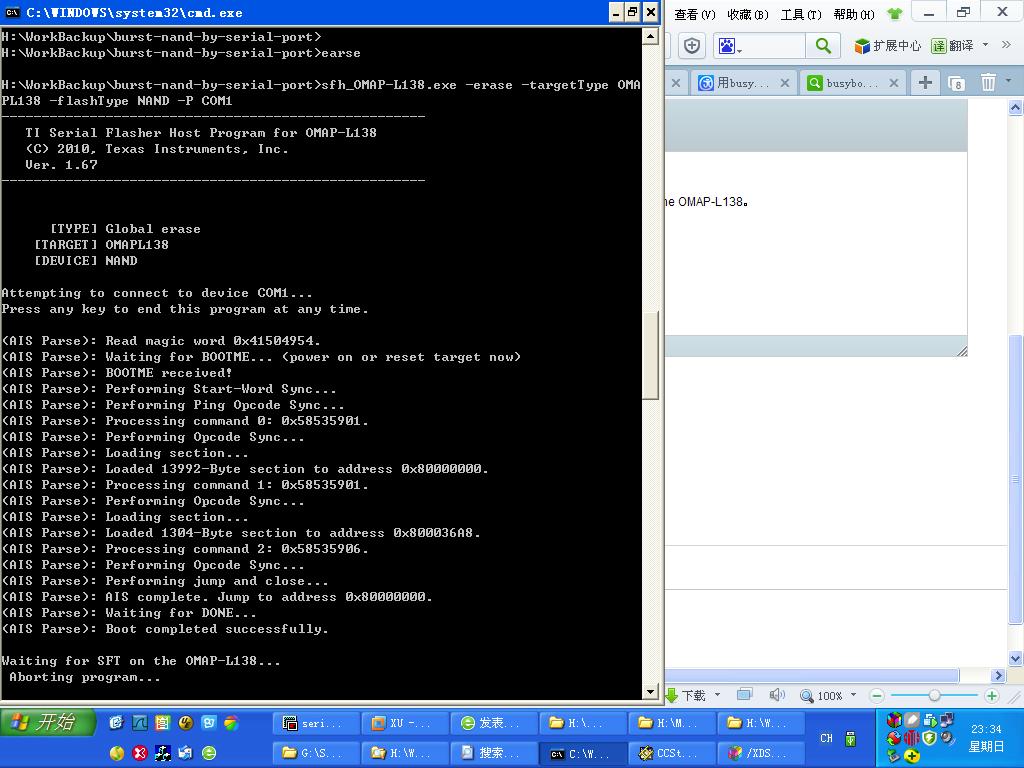Open the 帮助(H) menu

click(854, 14)
